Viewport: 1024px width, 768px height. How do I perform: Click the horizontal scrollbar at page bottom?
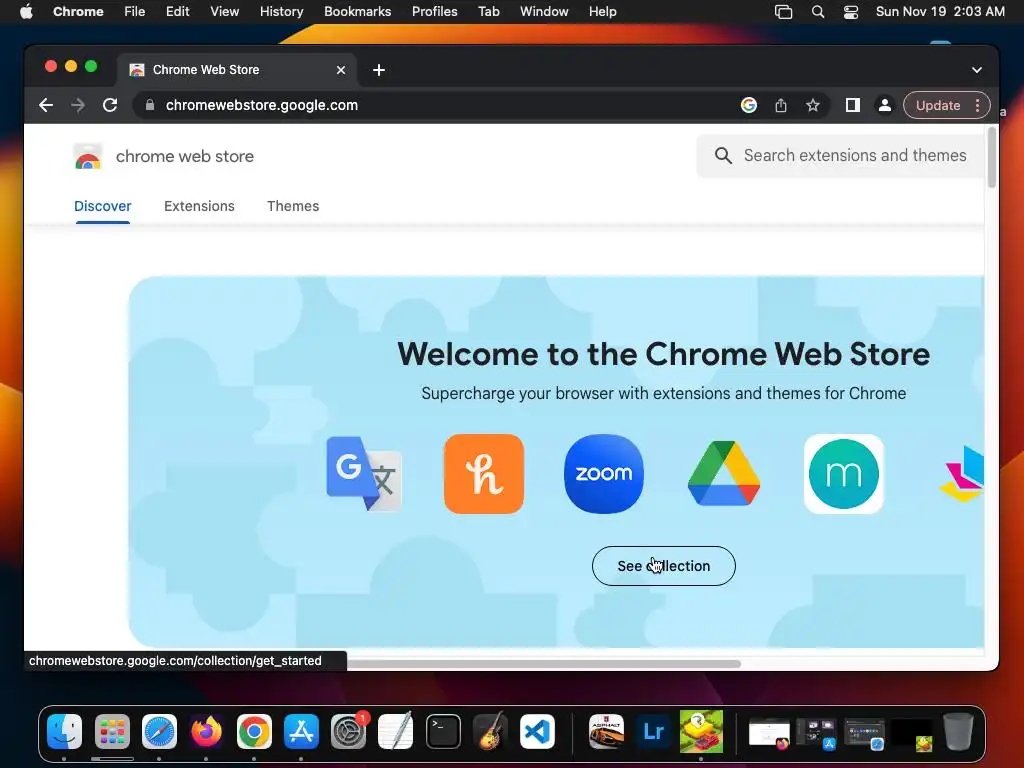543,664
